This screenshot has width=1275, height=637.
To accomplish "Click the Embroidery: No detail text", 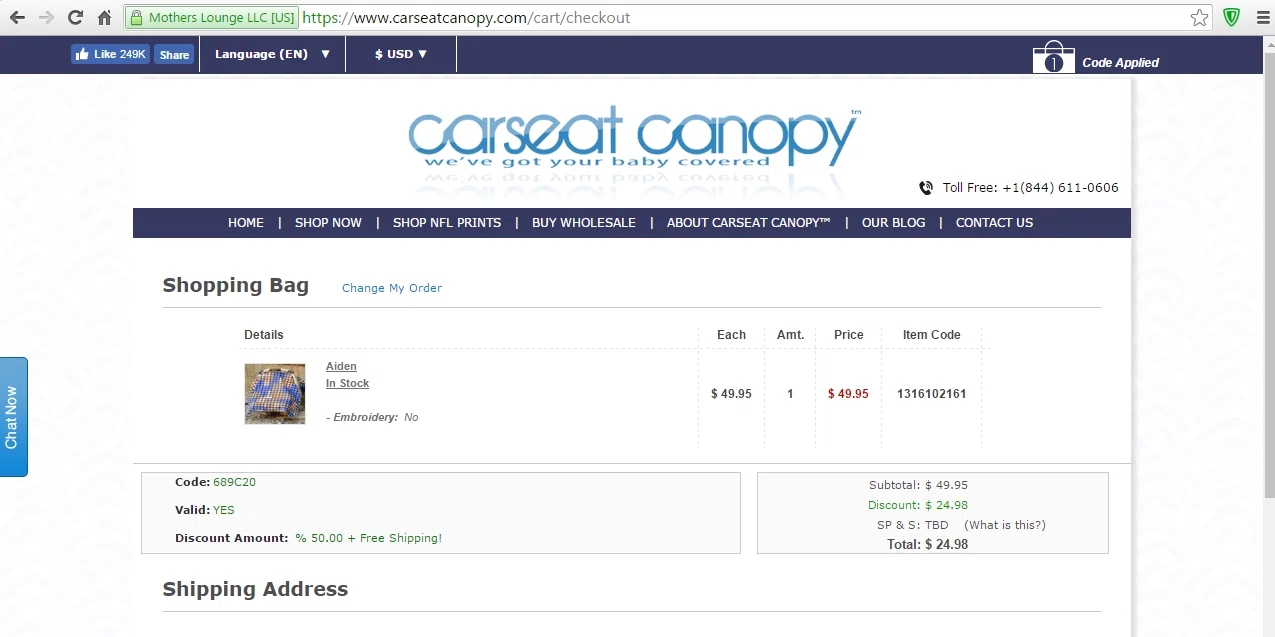I will coord(372,417).
